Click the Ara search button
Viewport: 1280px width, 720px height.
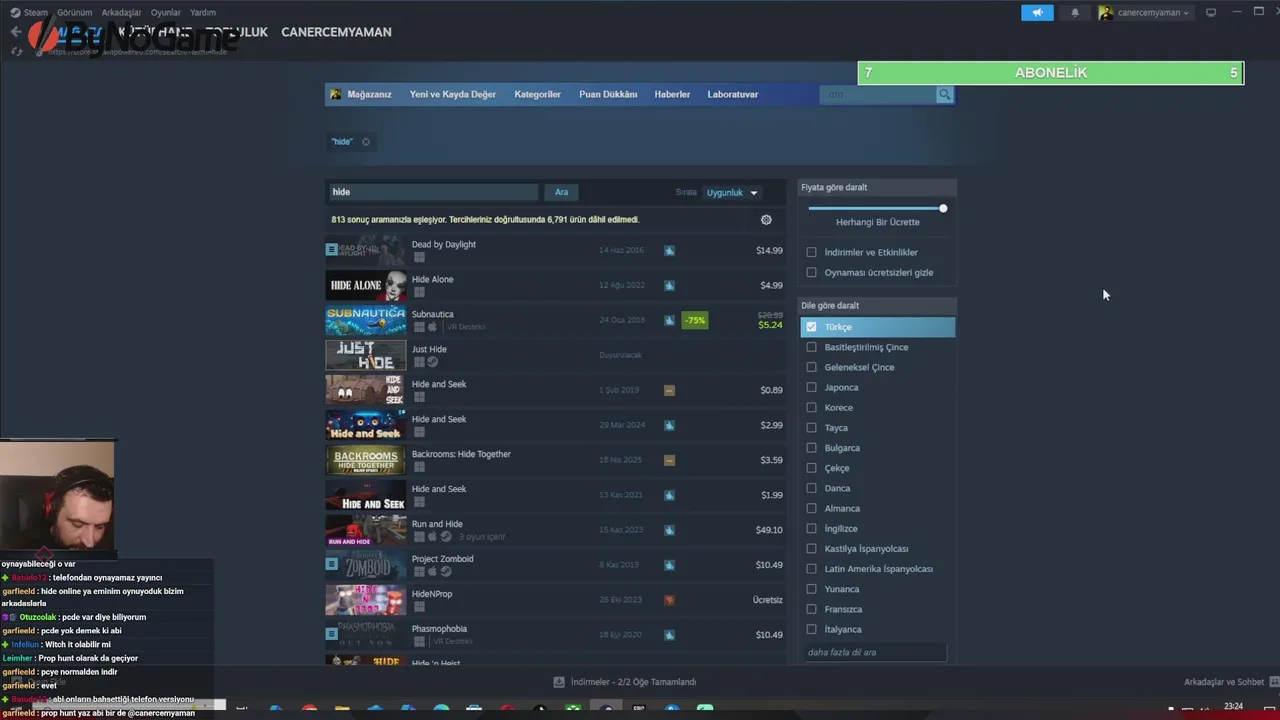pos(562,192)
